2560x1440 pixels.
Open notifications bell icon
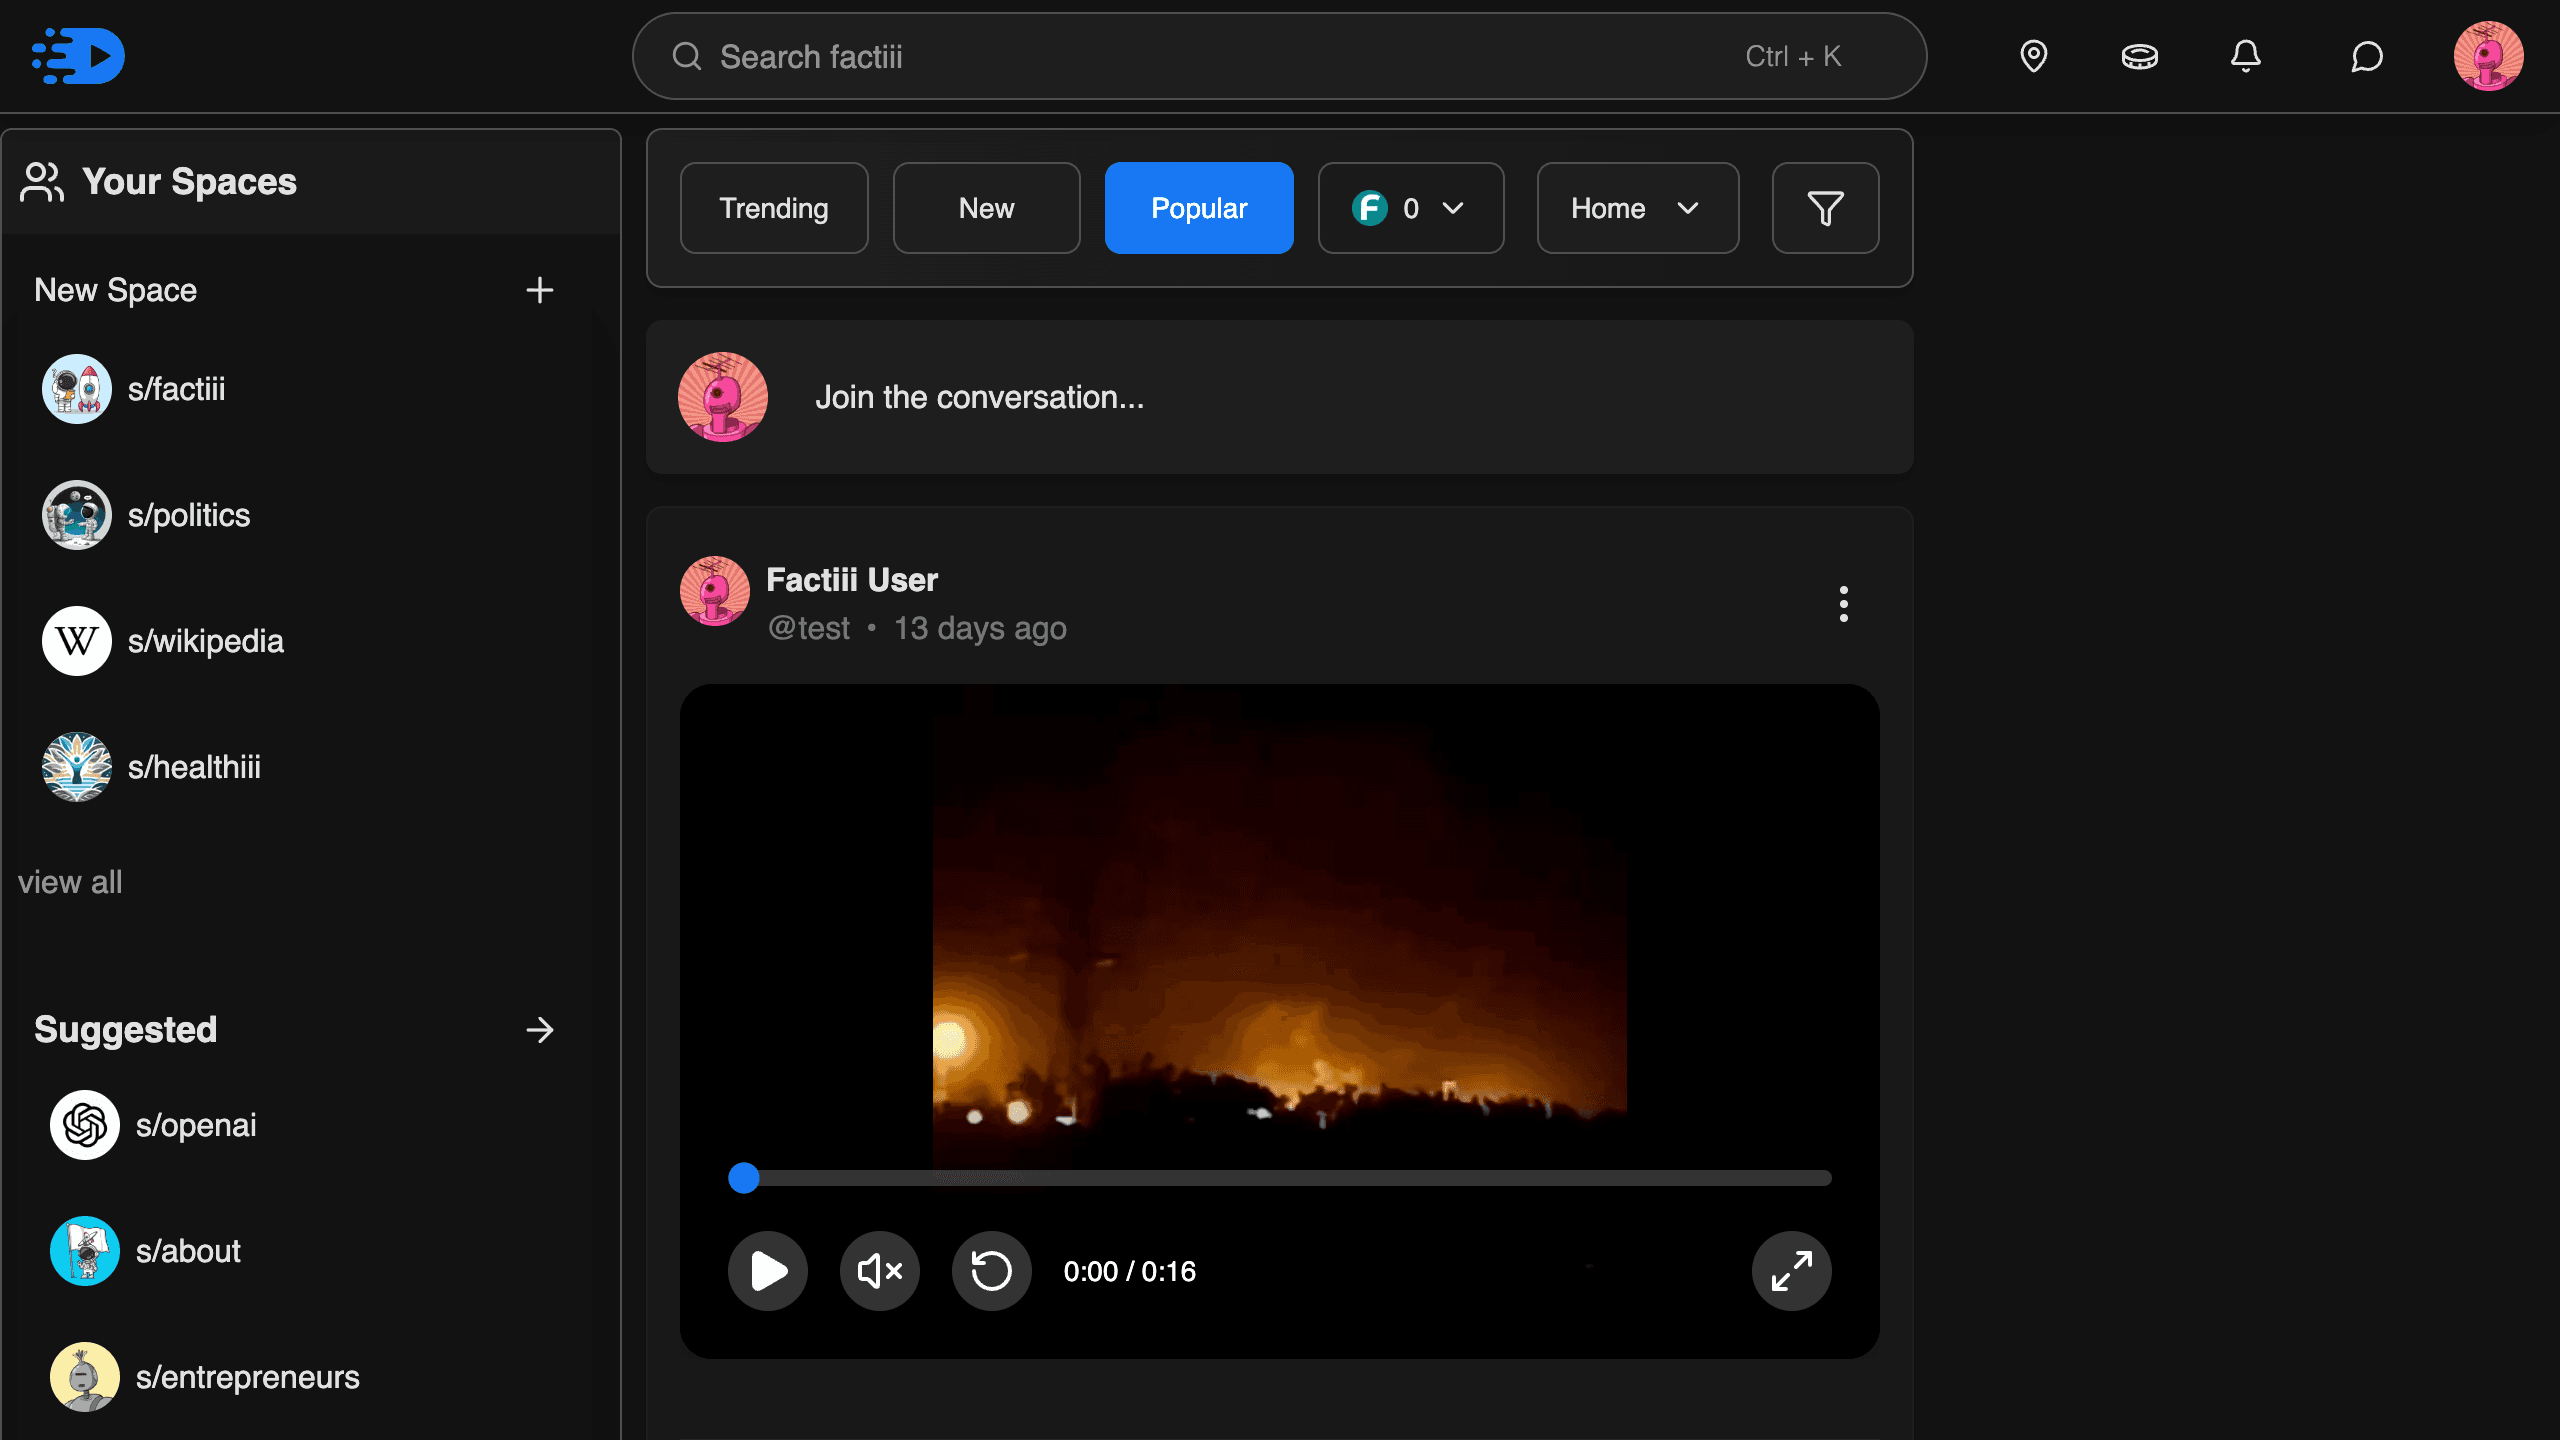[2245, 56]
